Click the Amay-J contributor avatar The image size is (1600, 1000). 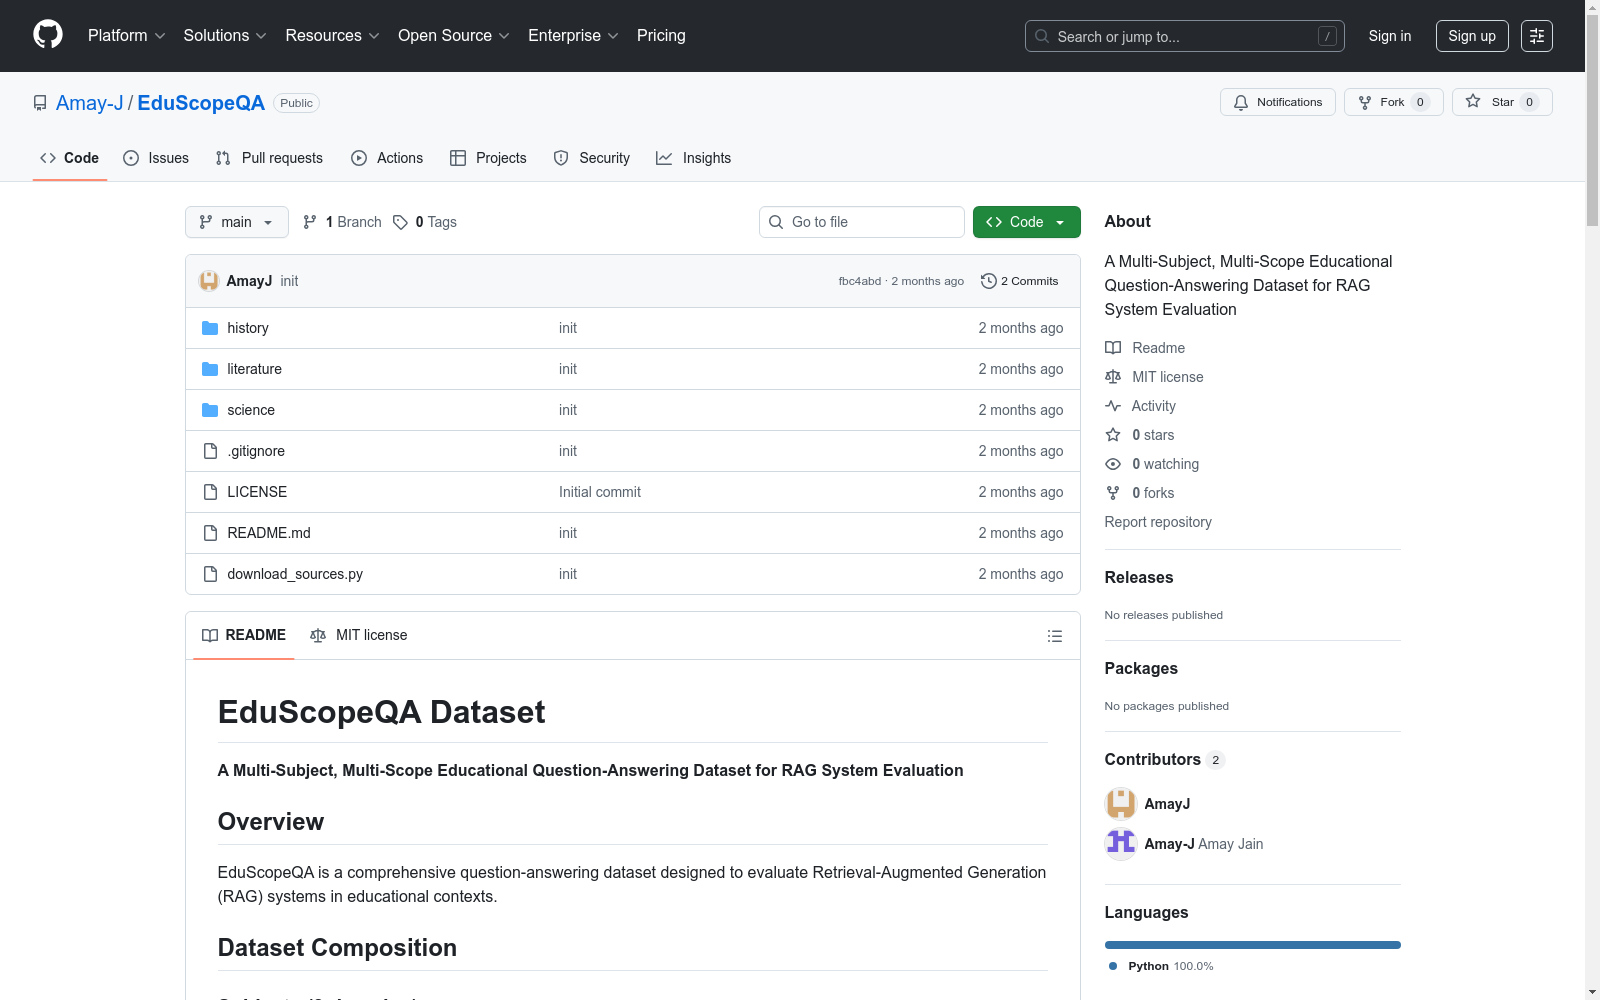click(x=1121, y=844)
